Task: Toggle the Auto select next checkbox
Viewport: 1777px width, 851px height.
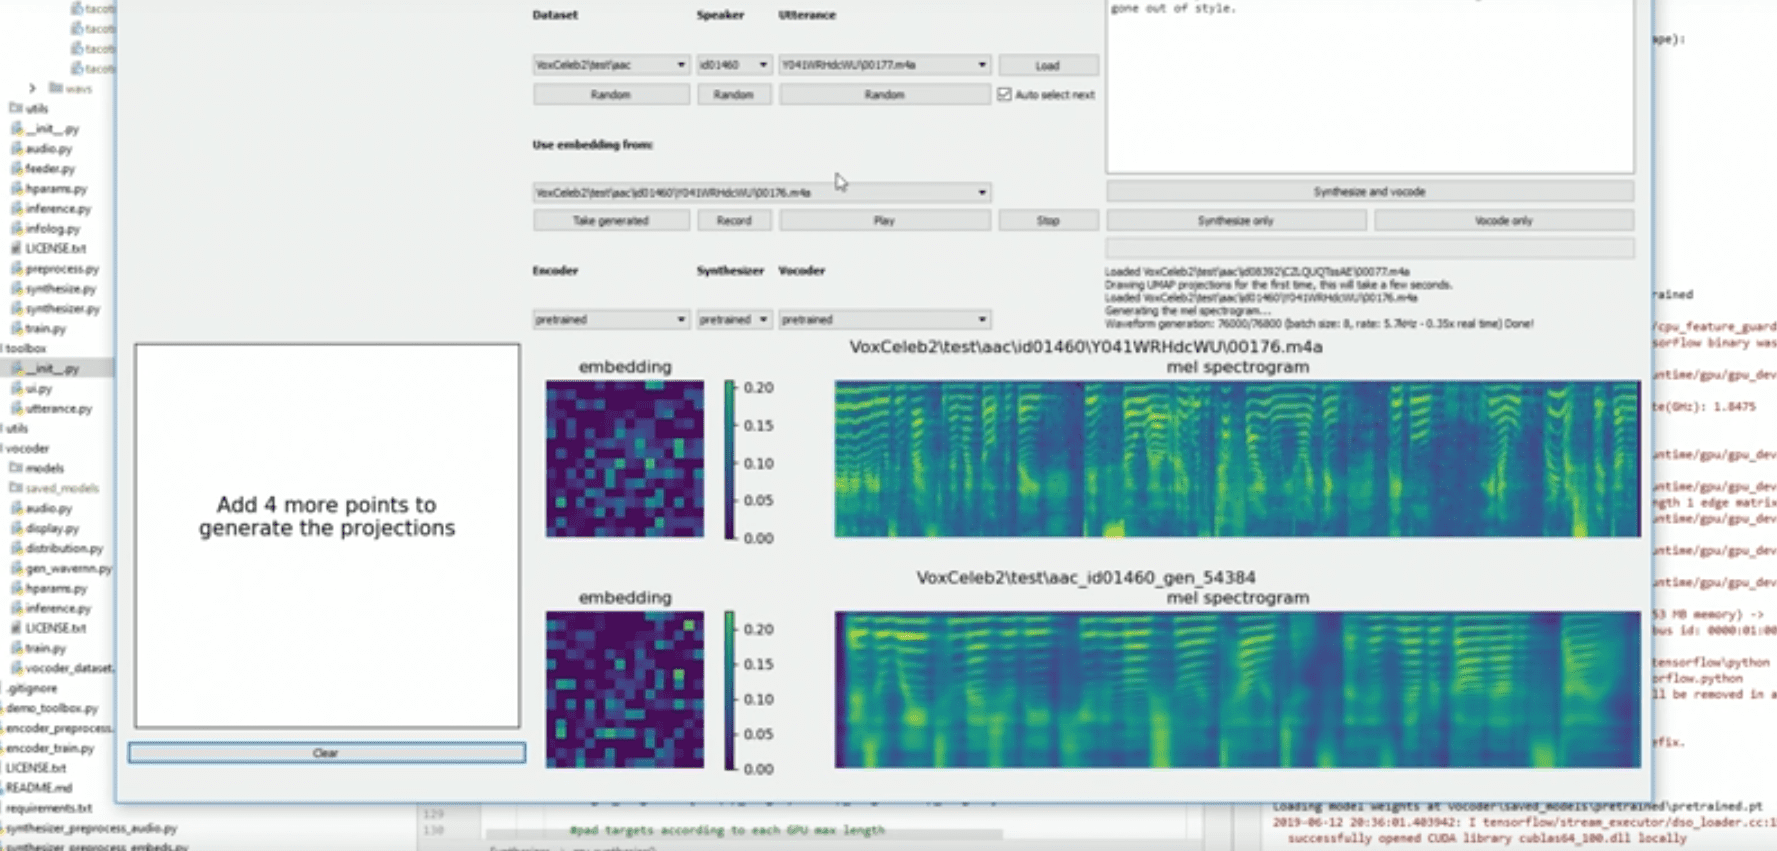Action: point(1004,94)
